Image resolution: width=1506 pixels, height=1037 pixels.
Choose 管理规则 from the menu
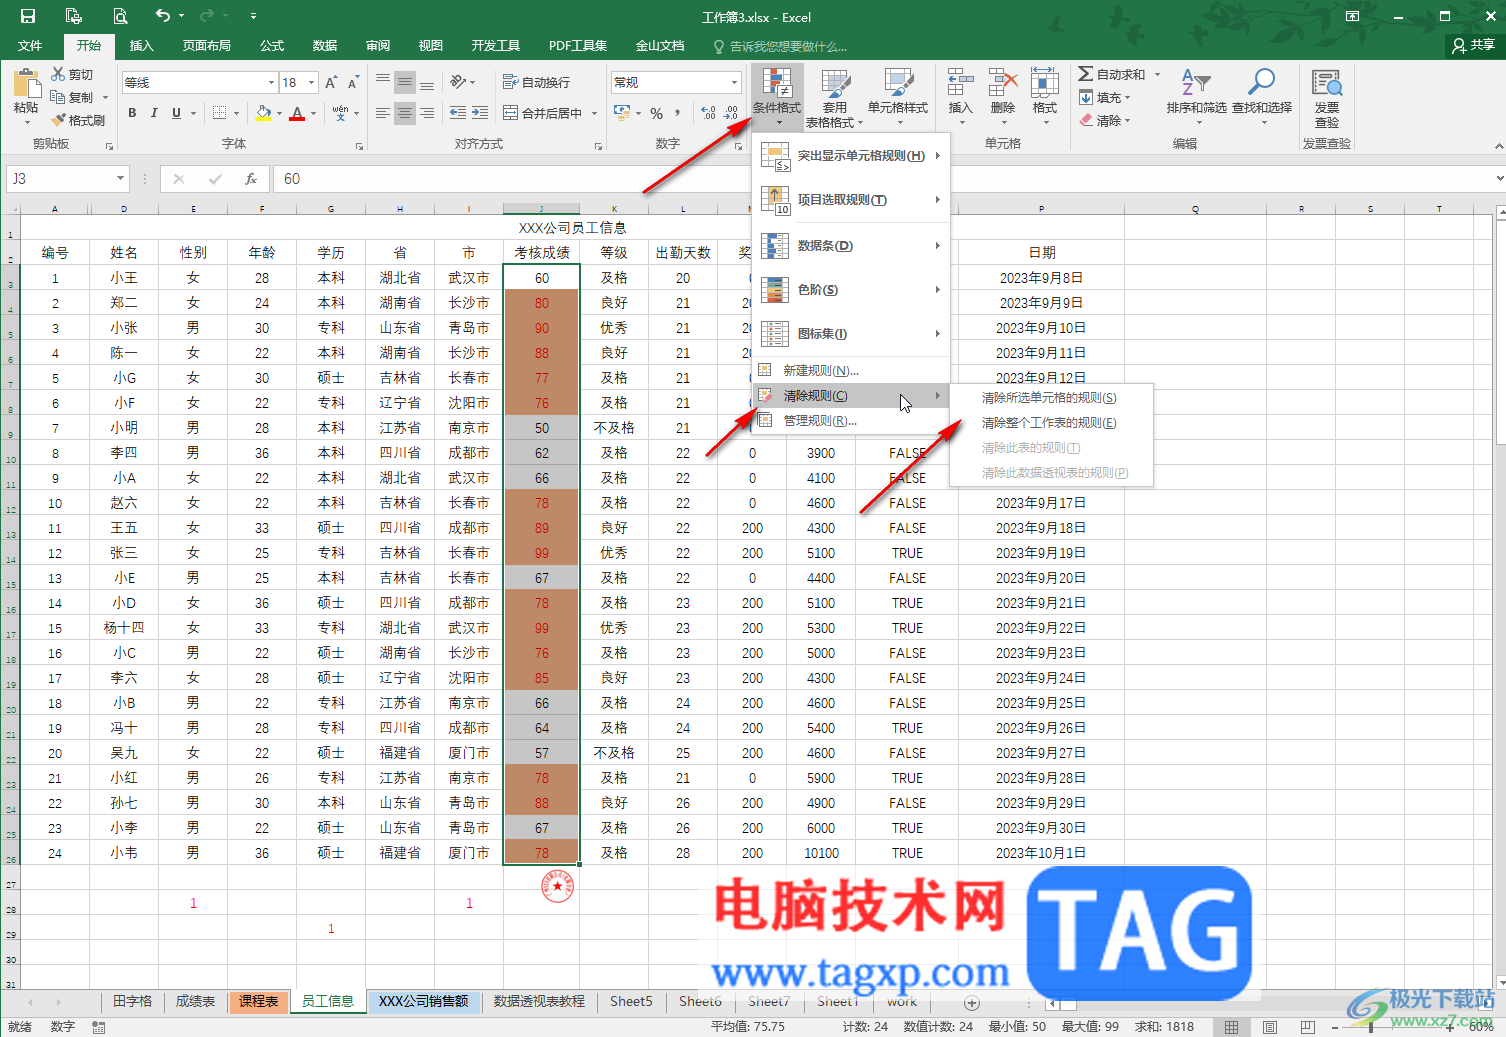tap(820, 421)
